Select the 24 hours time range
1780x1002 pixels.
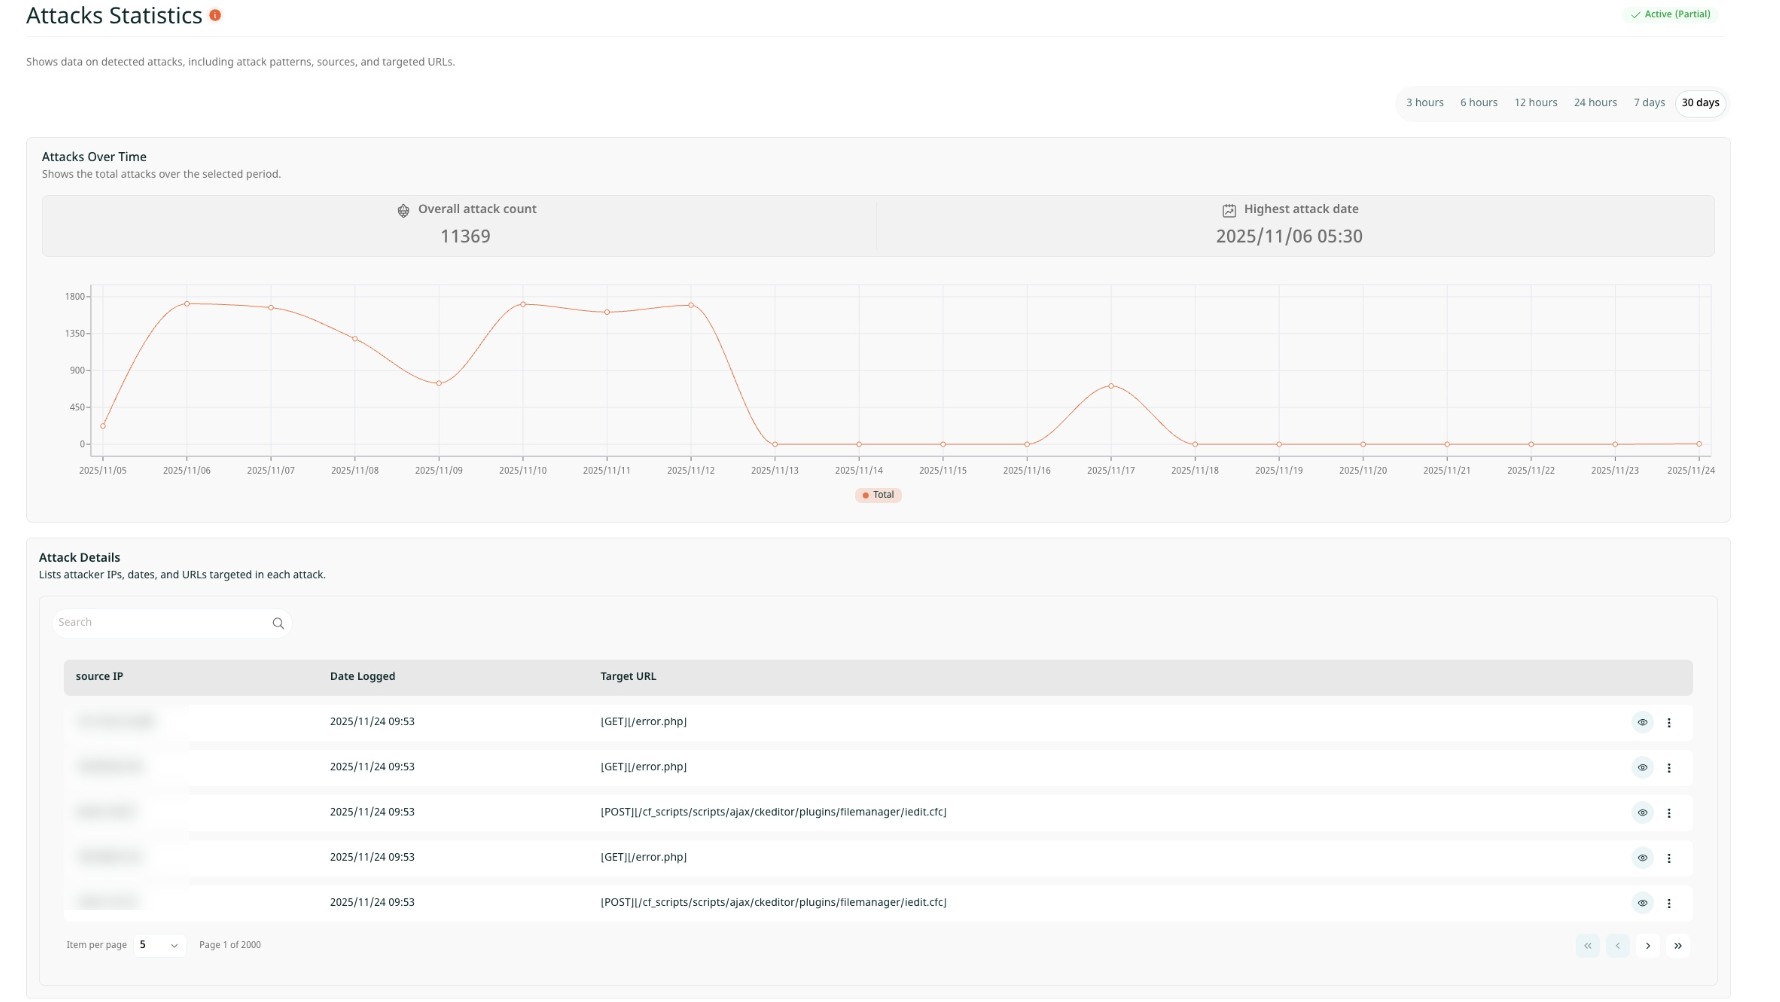(x=1595, y=103)
